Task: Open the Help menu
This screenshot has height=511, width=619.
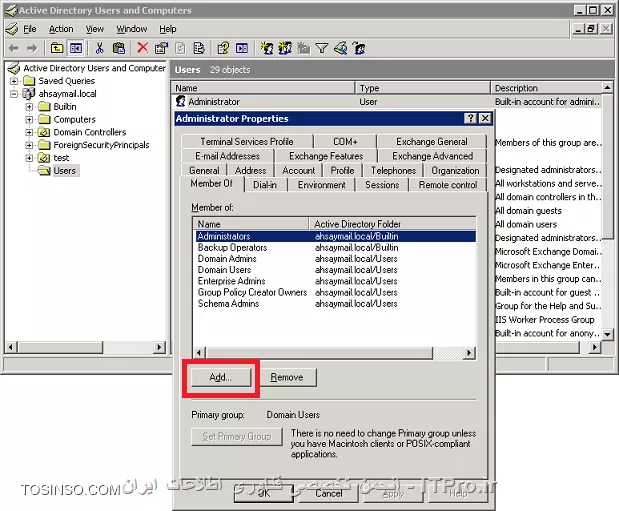Action: (x=168, y=29)
